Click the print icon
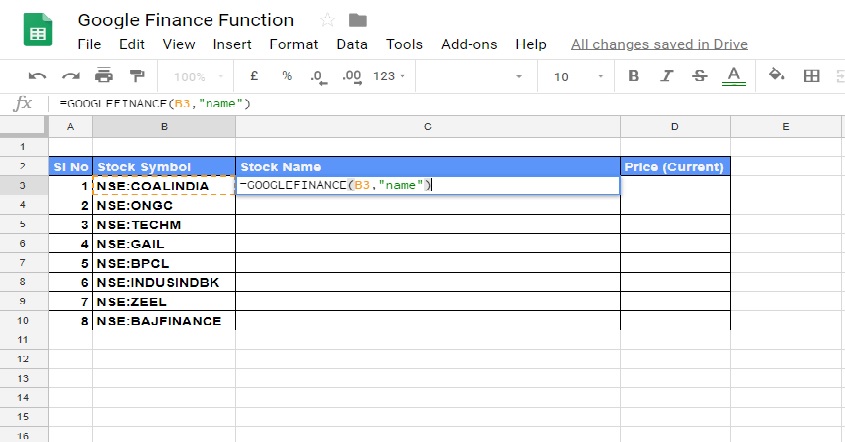 click(104, 76)
